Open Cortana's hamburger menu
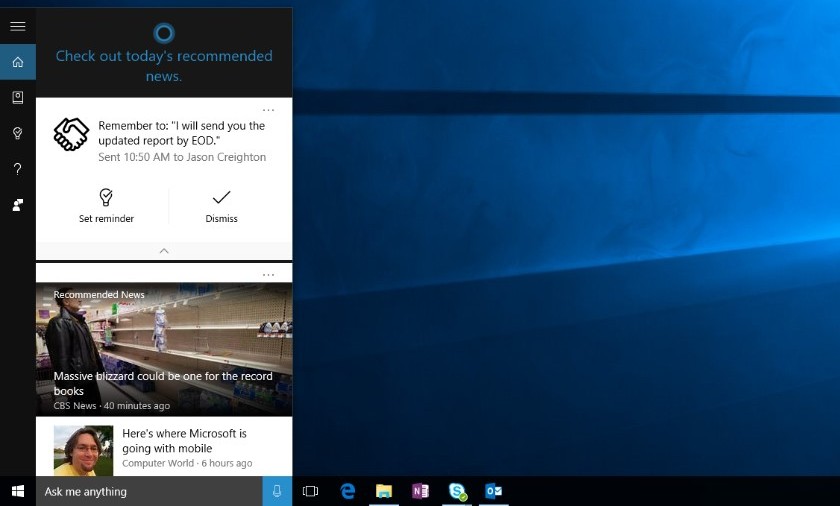This screenshot has height=506, width=840. click(x=18, y=26)
